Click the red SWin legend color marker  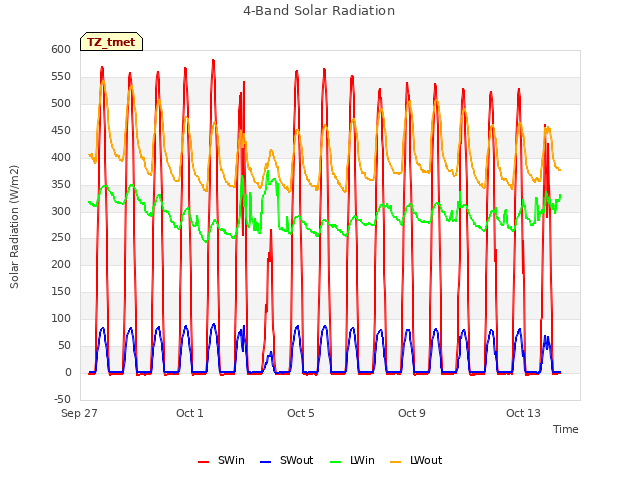pos(203,462)
